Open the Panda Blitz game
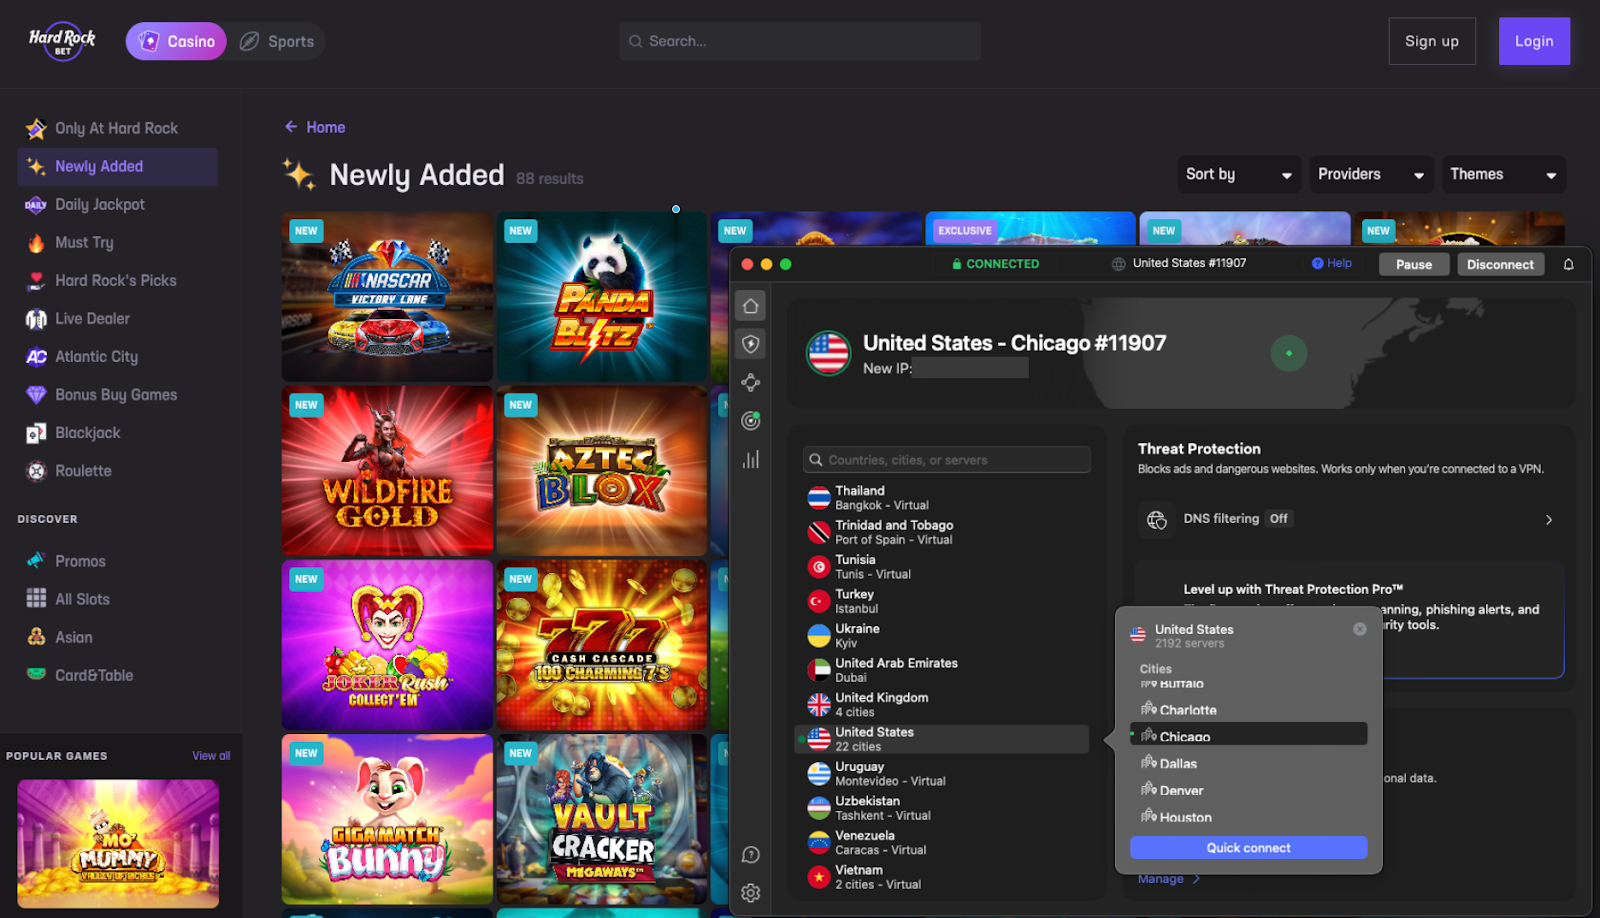 [x=602, y=296]
